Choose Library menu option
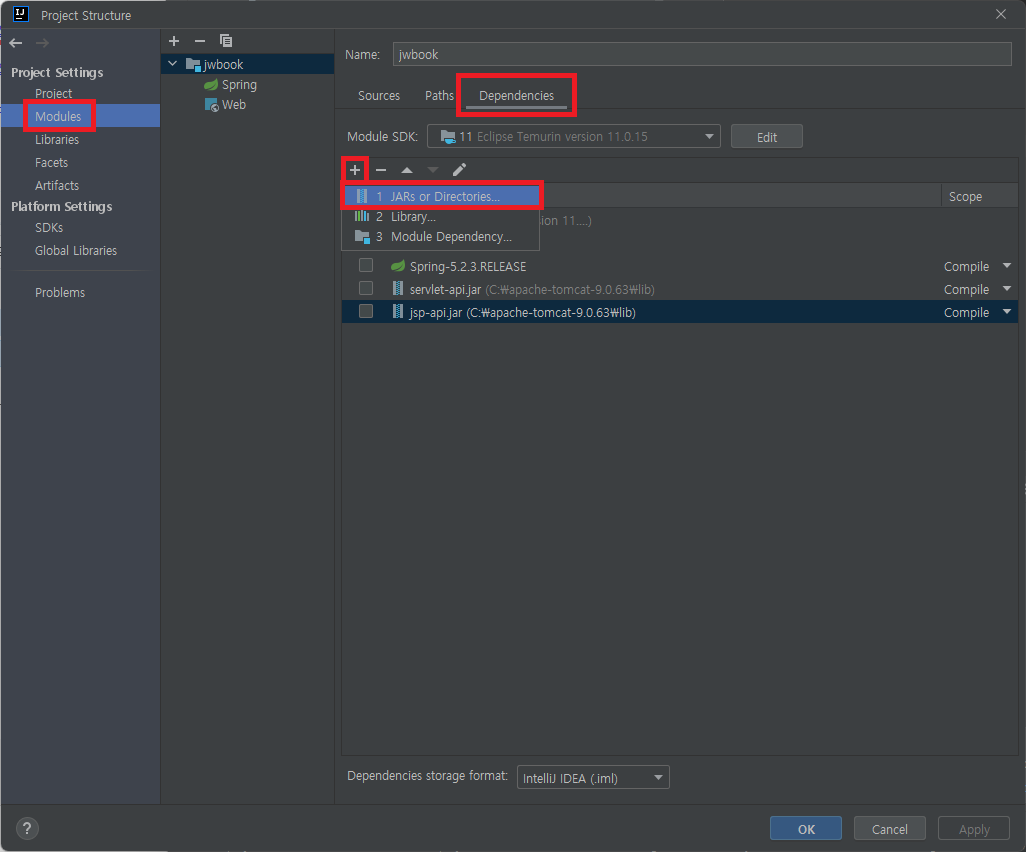The width and height of the screenshot is (1026, 852). pos(440,217)
